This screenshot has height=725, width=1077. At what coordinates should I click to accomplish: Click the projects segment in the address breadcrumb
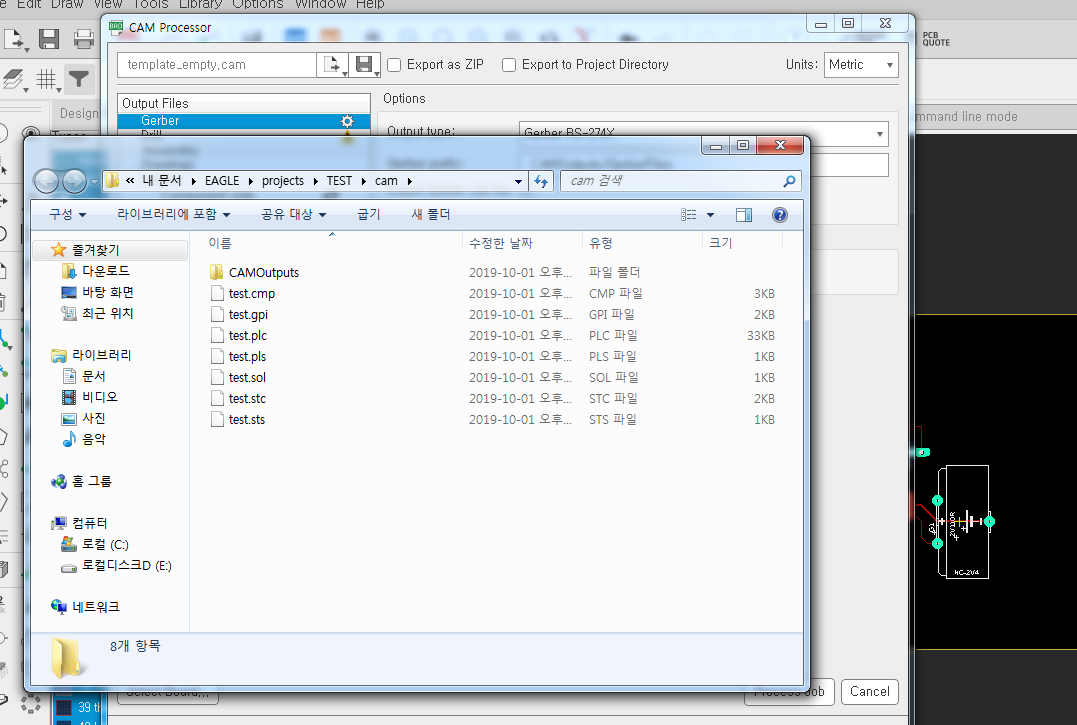click(x=283, y=181)
